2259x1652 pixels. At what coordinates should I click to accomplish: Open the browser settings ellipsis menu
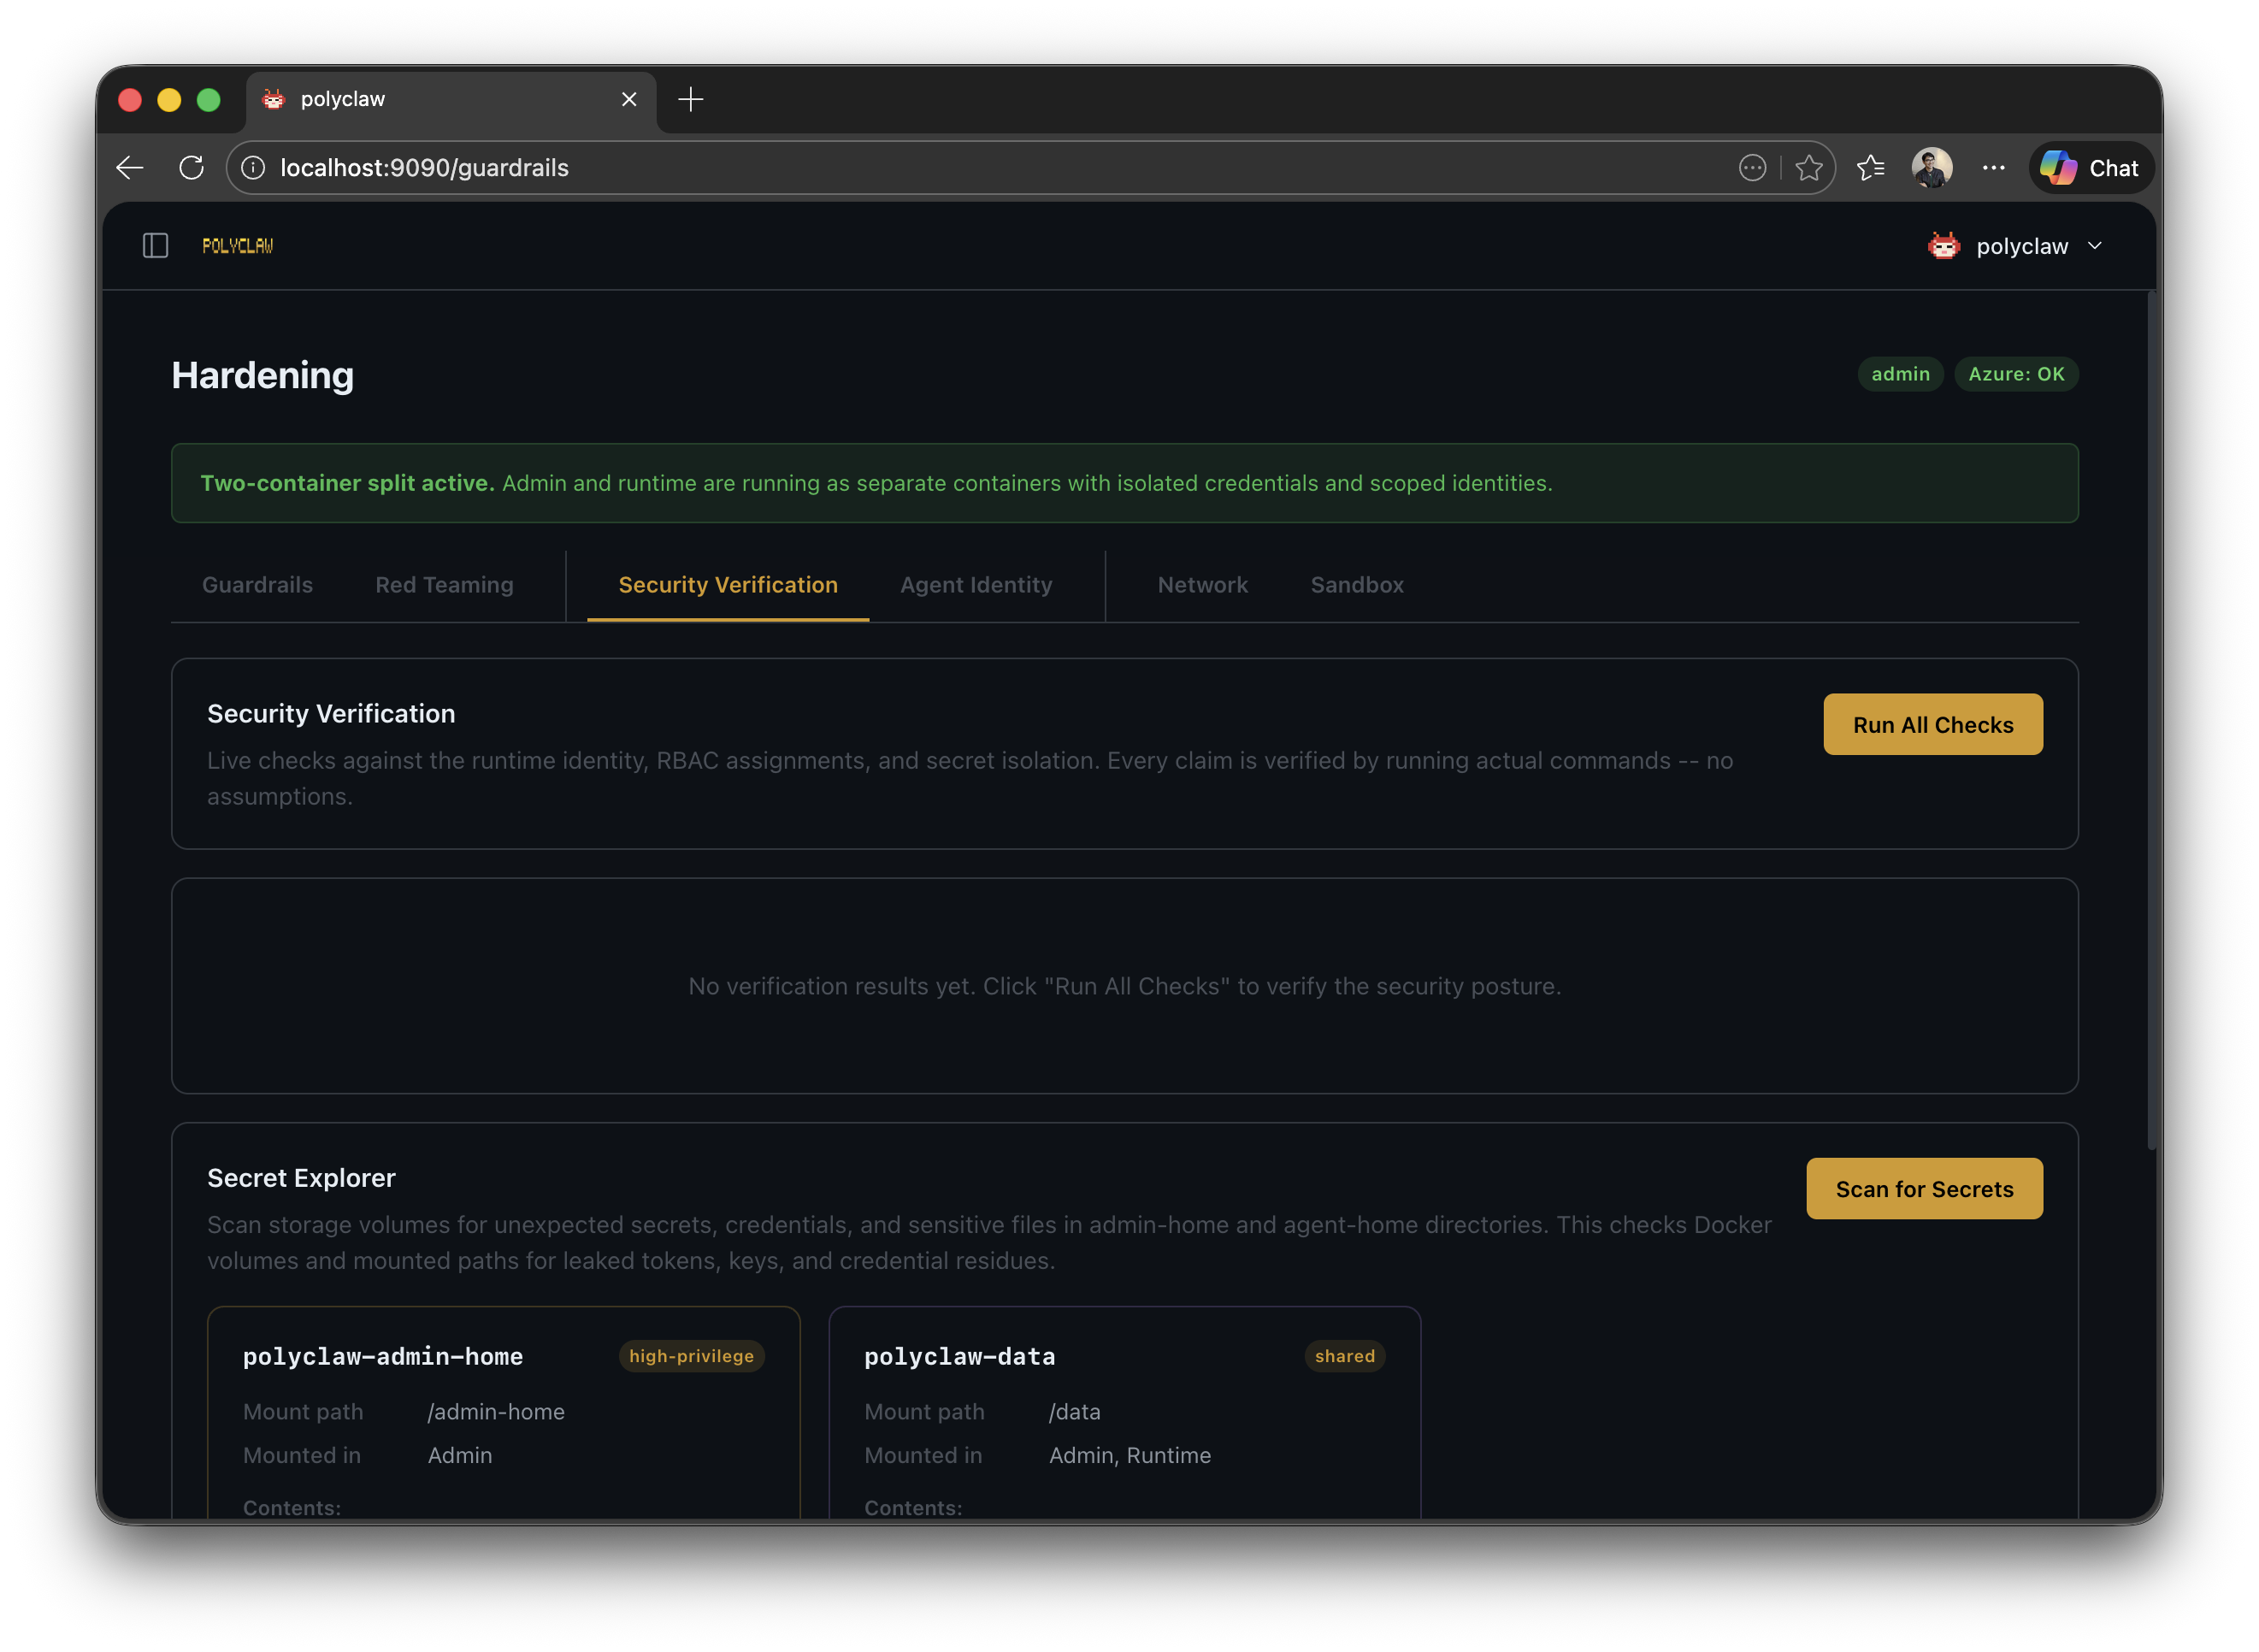tap(1993, 167)
